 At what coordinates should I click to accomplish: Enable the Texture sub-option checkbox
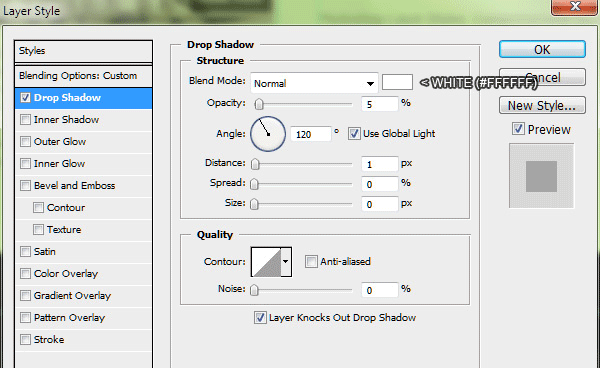coord(38,230)
